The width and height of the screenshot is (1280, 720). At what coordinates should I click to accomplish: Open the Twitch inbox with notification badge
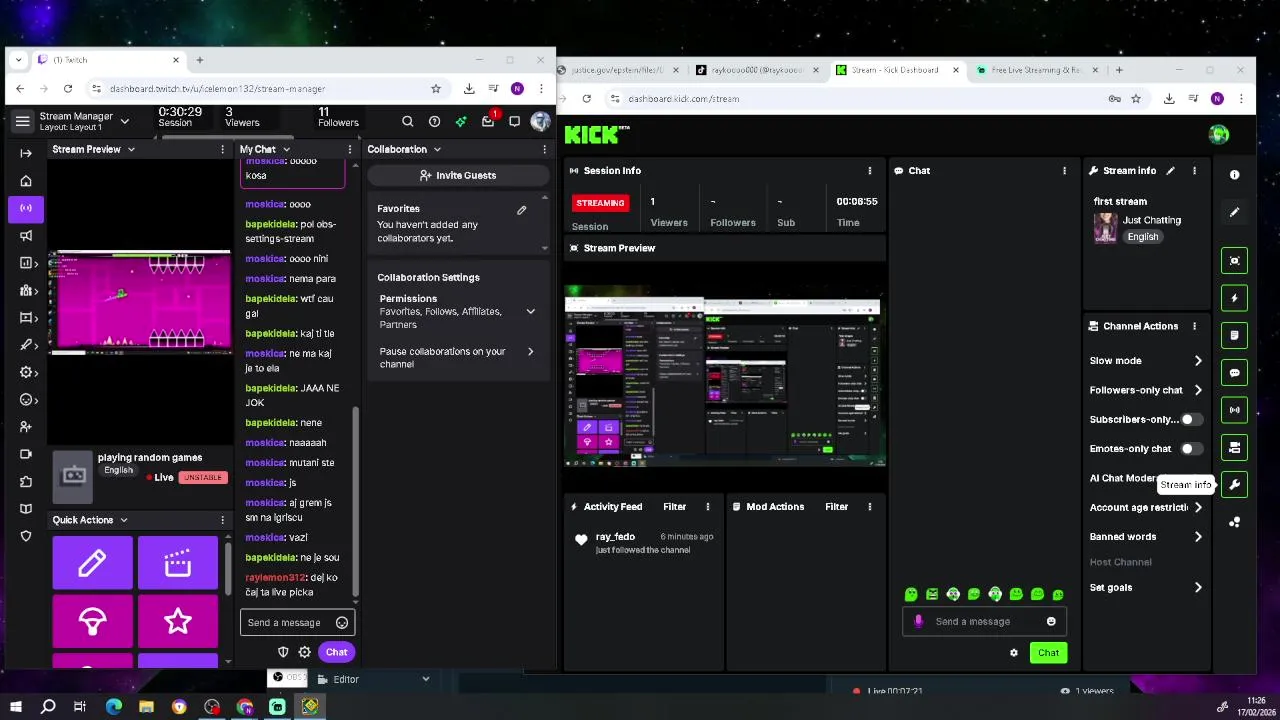488,121
